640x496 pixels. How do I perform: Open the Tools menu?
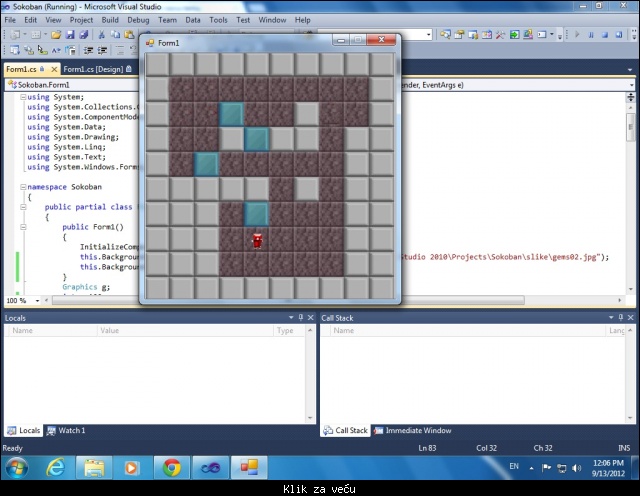click(218, 20)
